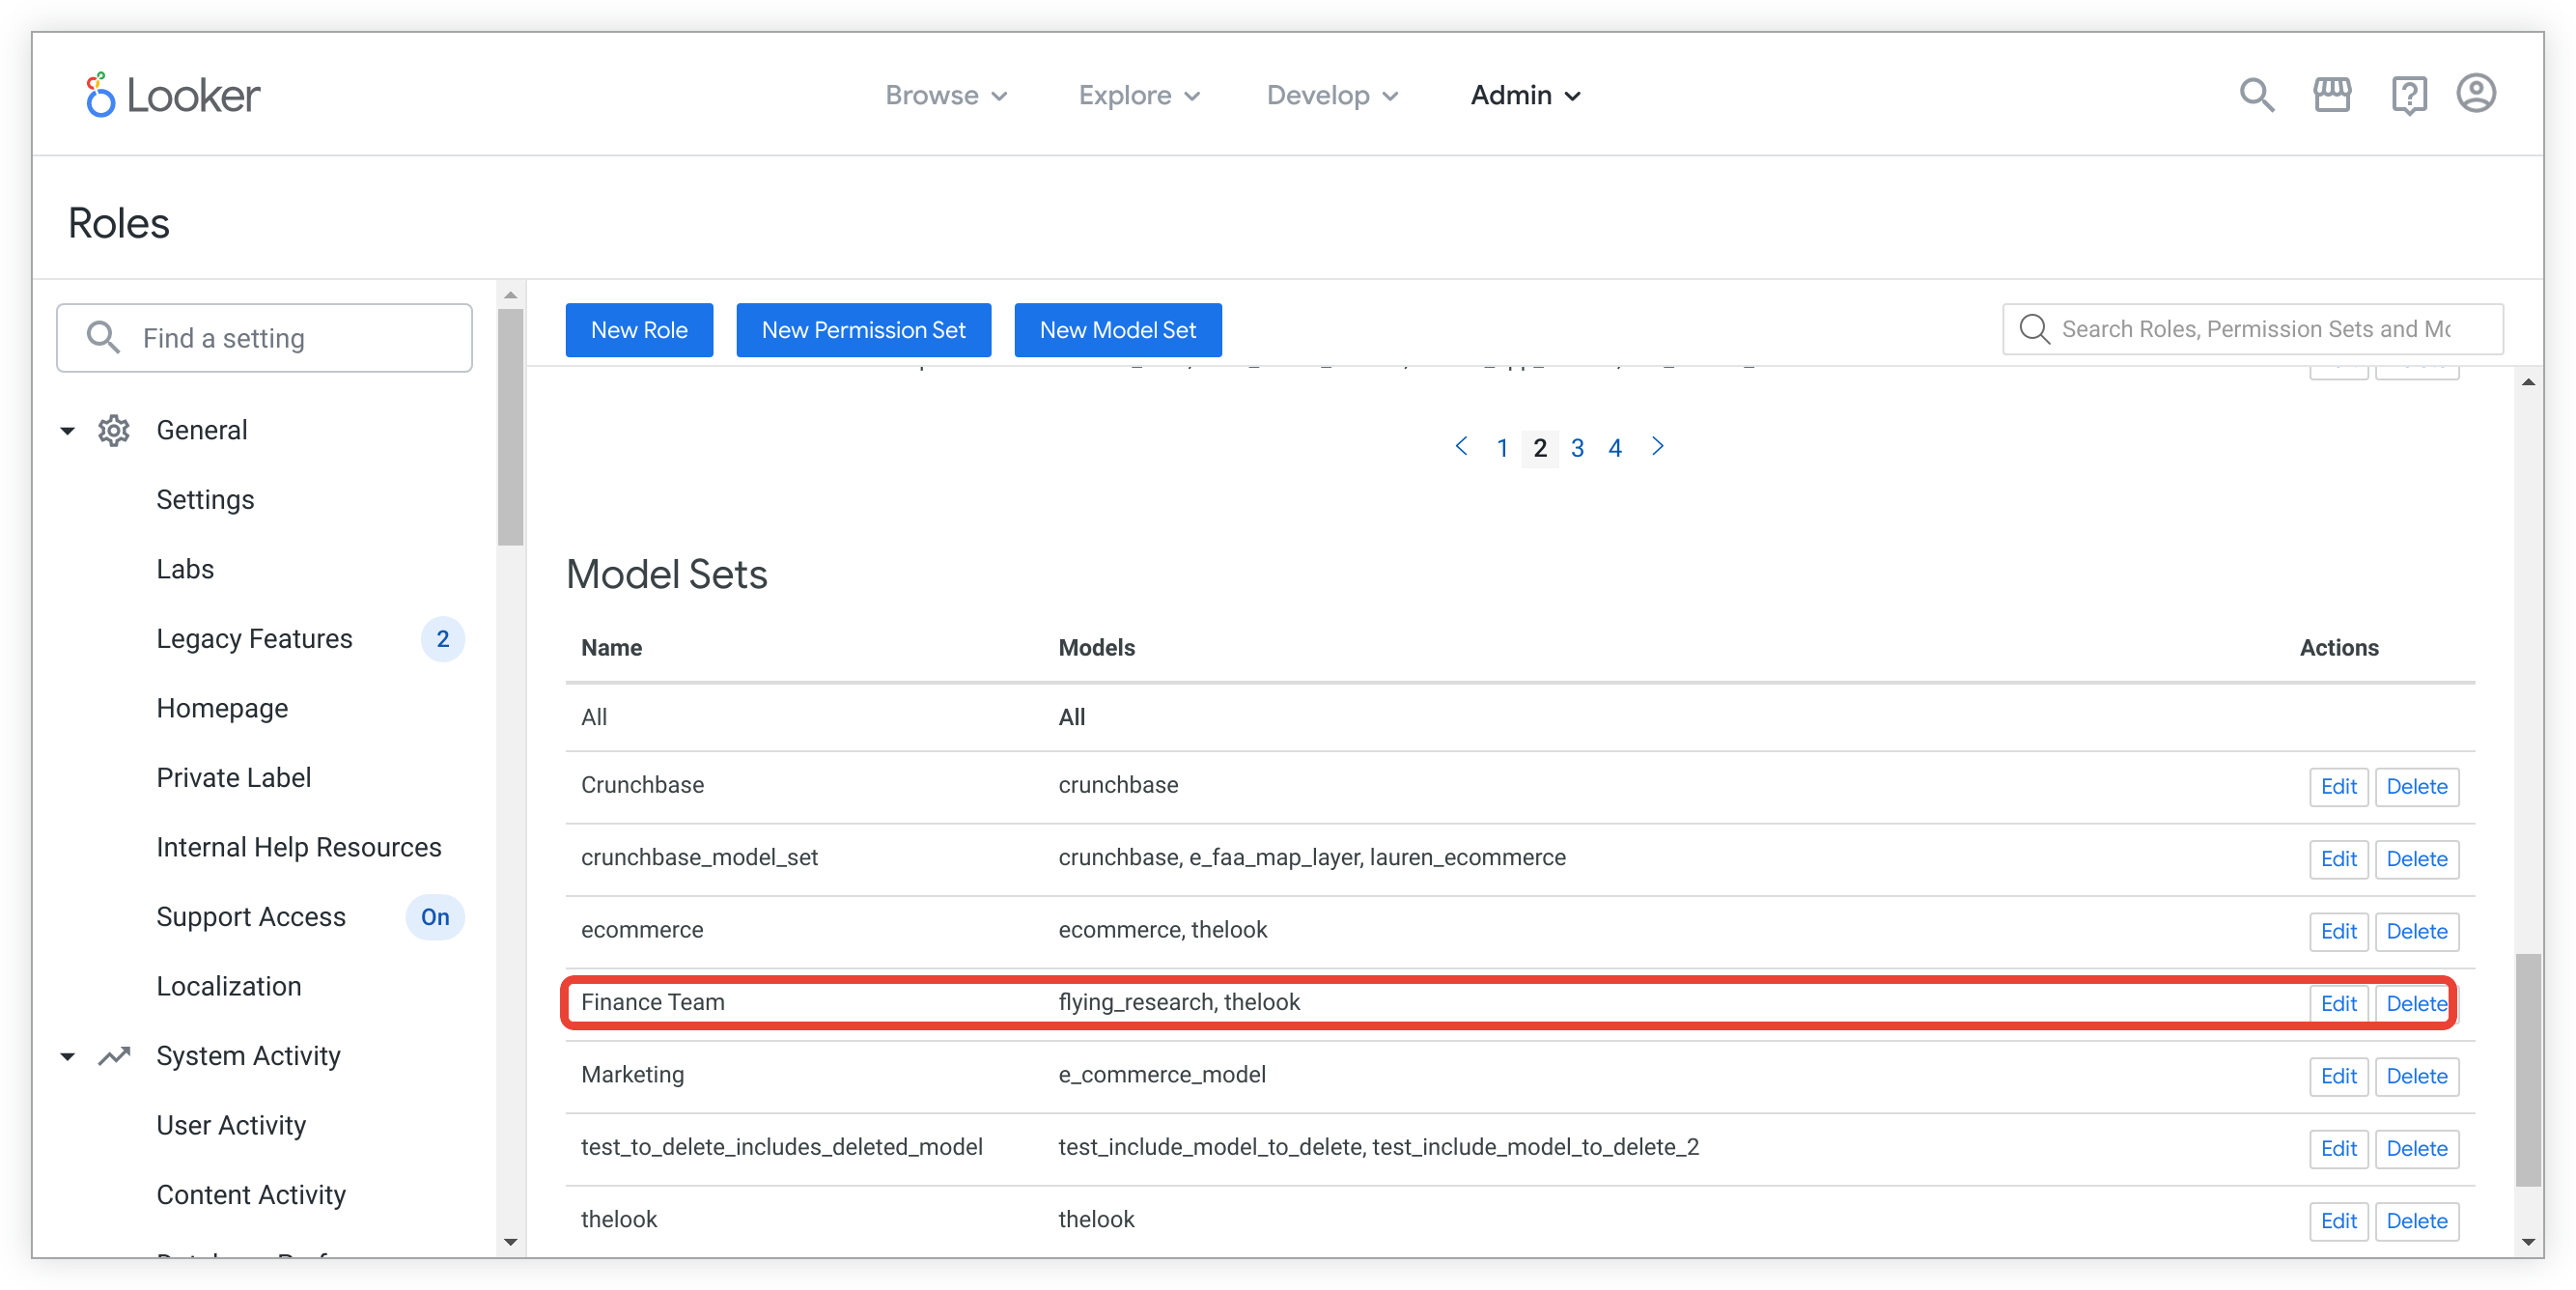Expand the System Activity section
The image size is (2576, 1290).
68,1053
